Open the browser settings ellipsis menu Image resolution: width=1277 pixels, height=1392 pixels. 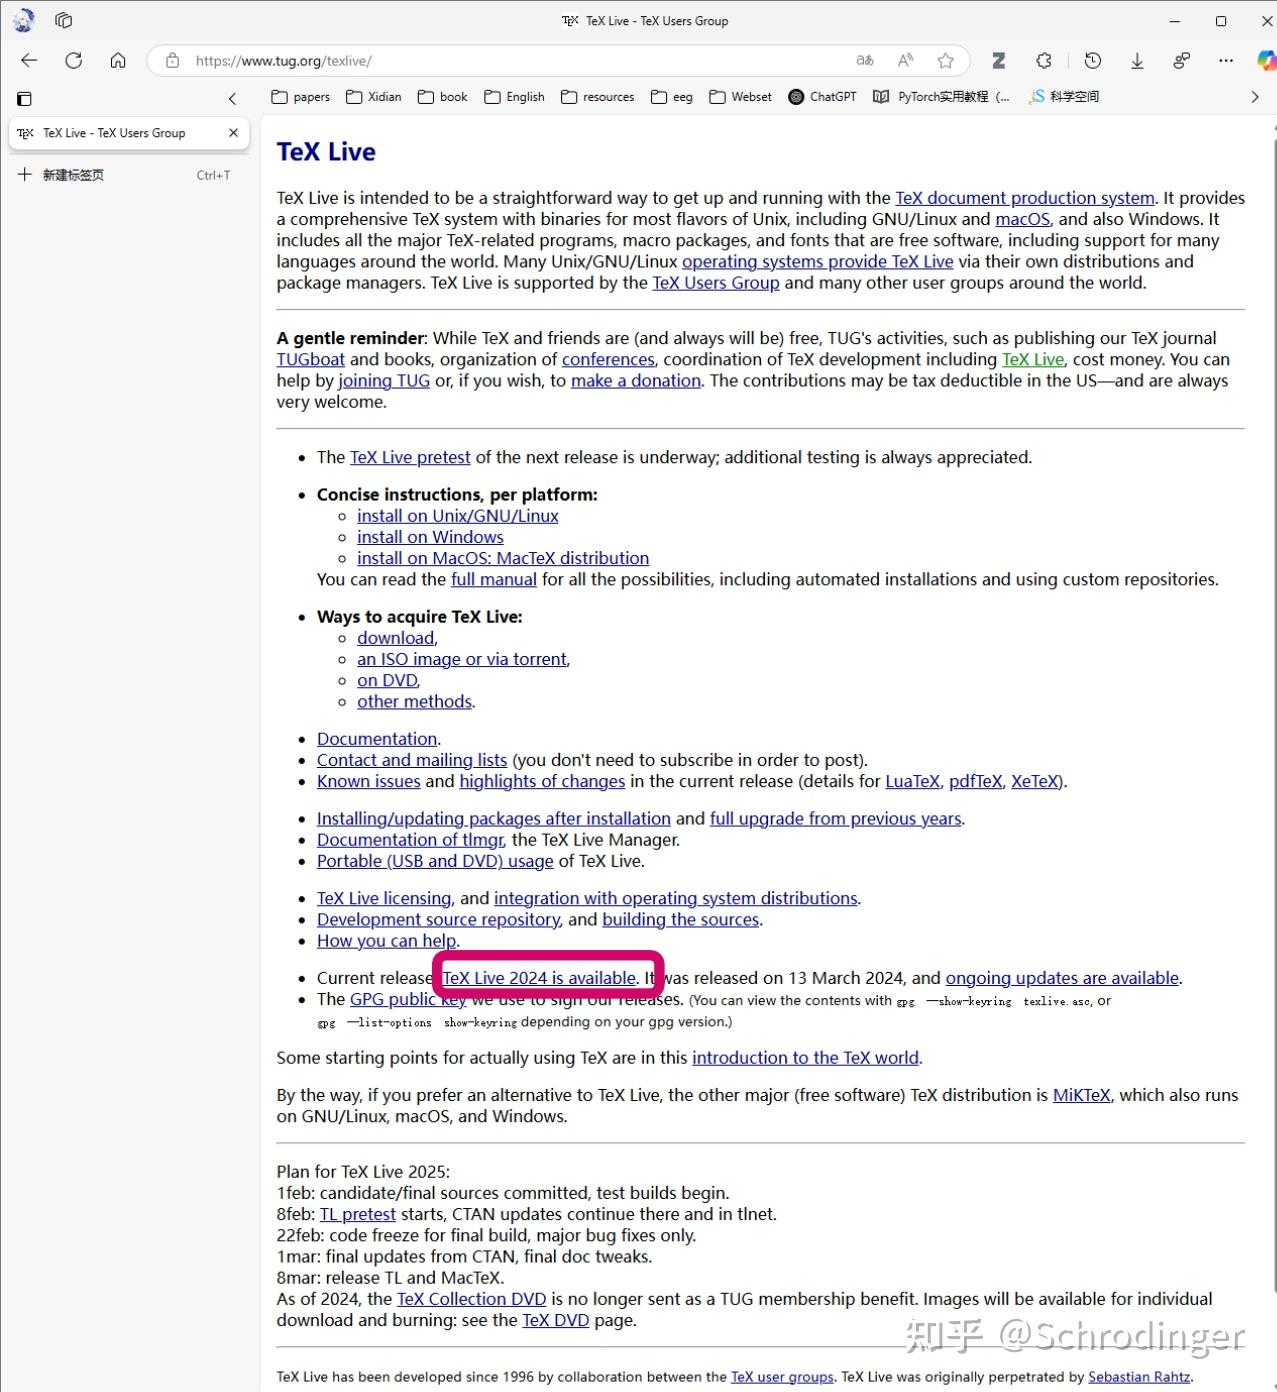(x=1226, y=60)
